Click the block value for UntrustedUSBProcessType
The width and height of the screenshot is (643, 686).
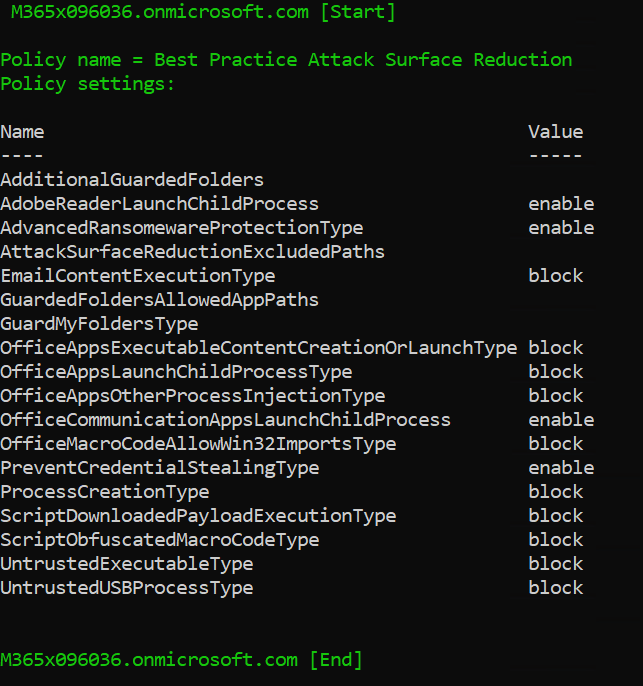pyautogui.click(x=555, y=588)
